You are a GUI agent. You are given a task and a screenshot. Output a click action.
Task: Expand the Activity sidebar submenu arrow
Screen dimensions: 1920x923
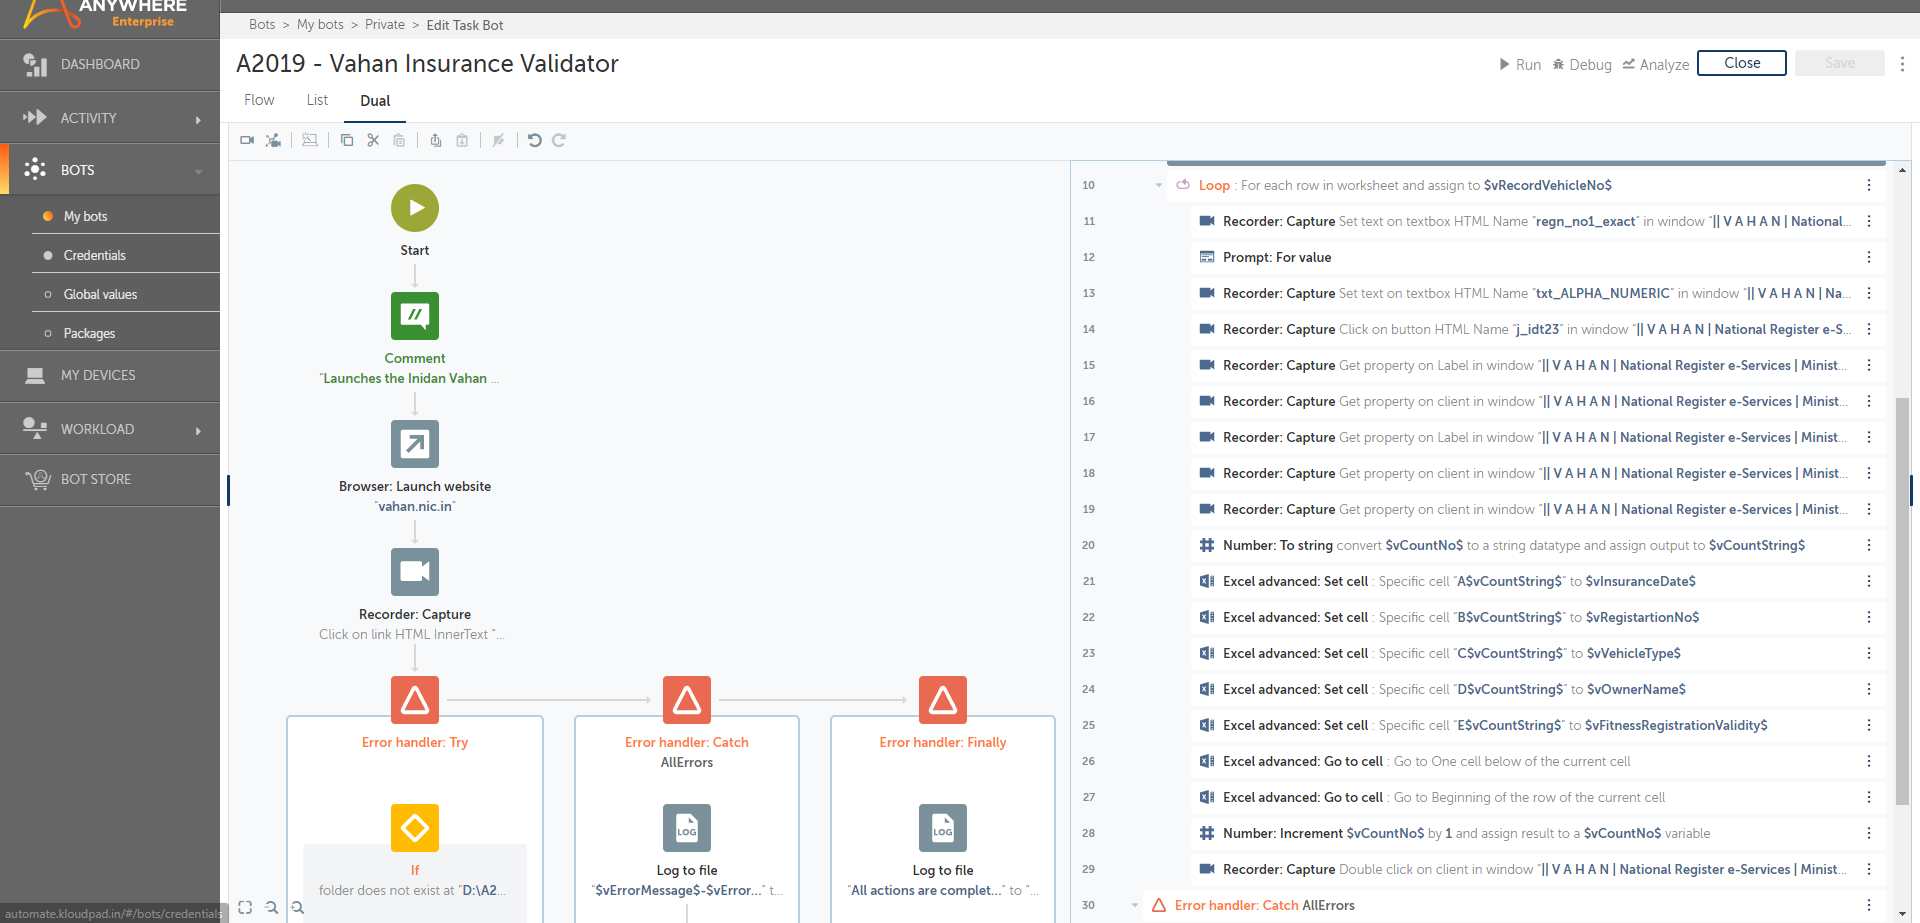pyautogui.click(x=198, y=119)
